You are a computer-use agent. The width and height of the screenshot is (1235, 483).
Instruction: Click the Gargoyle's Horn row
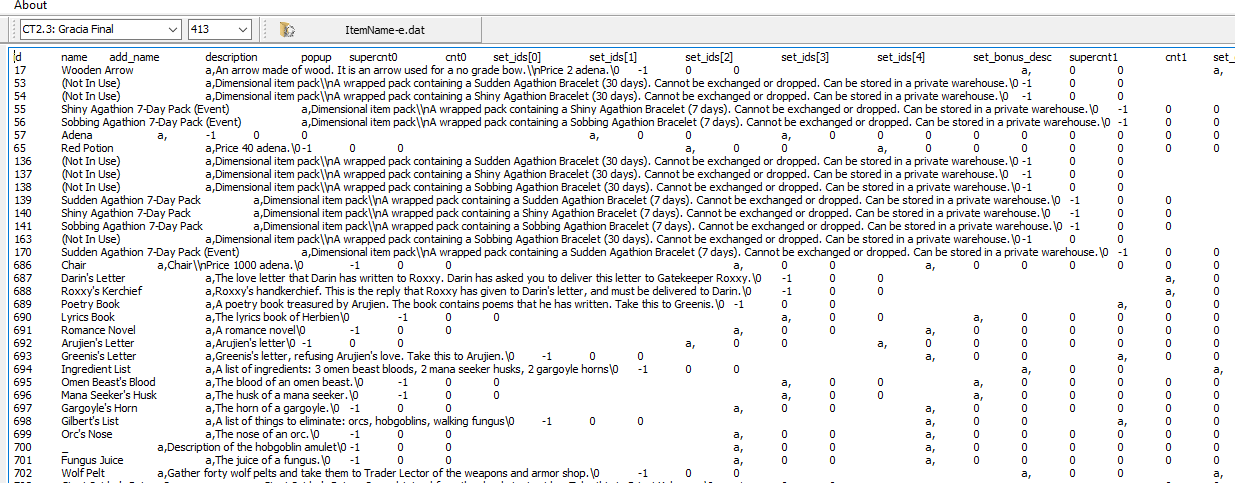99,408
